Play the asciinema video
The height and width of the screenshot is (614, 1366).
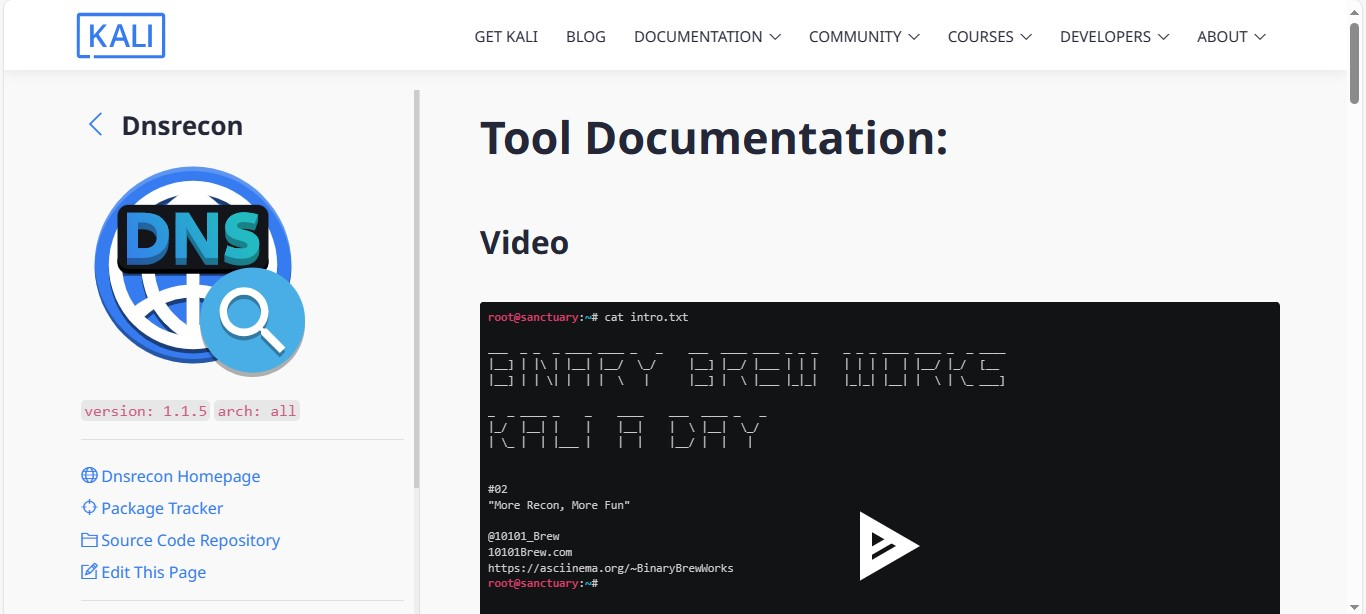(888, 545)
